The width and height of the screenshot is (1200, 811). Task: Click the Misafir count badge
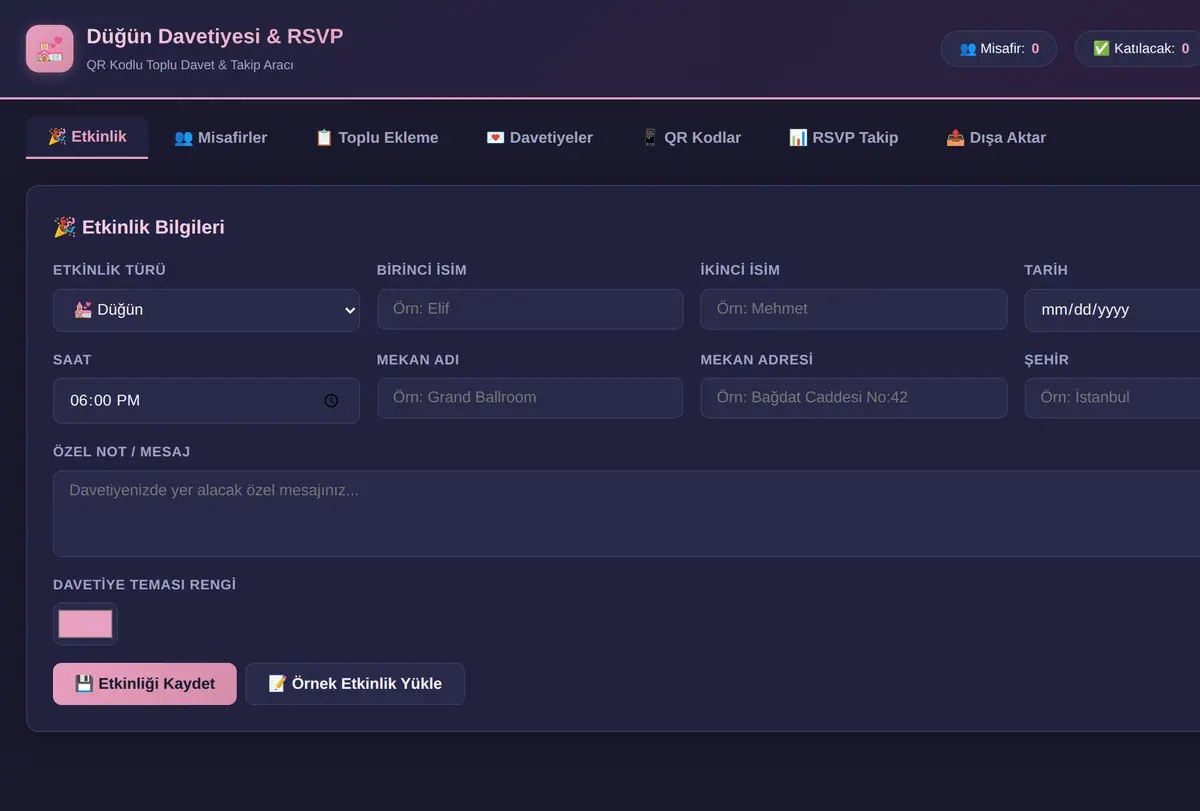point(999,48)
